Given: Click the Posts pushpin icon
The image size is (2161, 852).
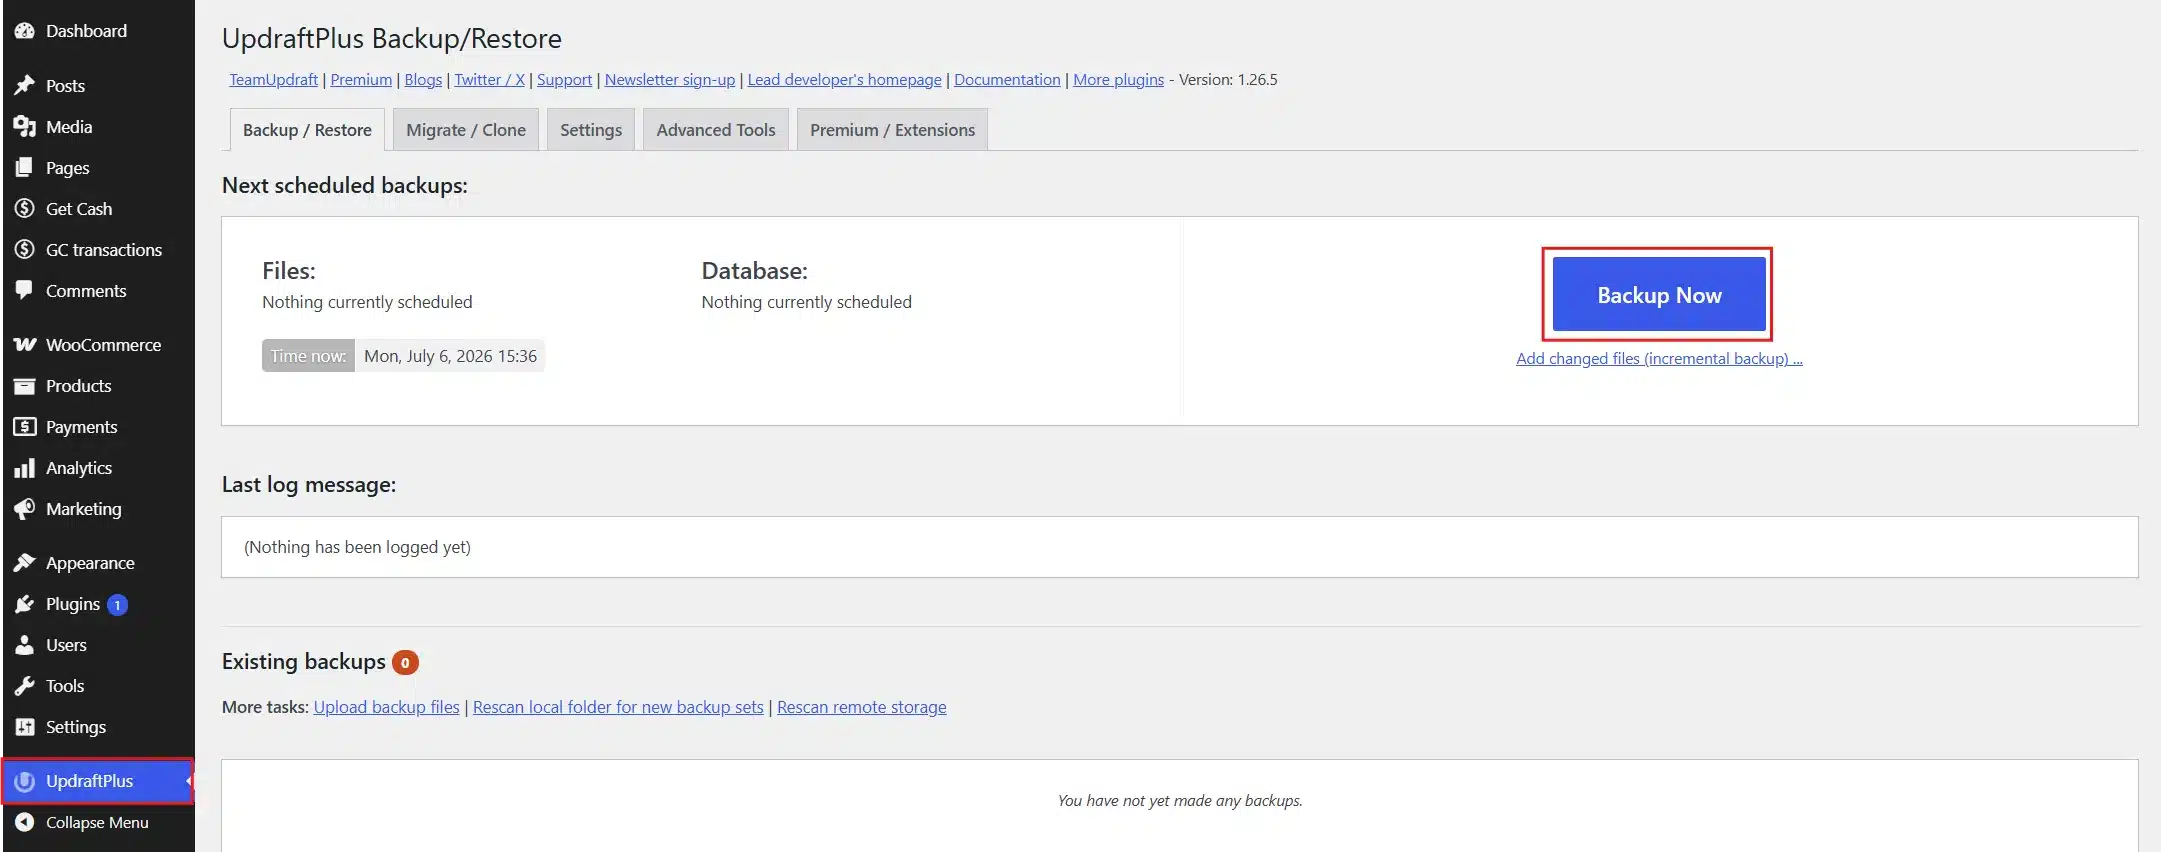Looking at the screenshot, I should pyautogui.click(x=24, y=86).
